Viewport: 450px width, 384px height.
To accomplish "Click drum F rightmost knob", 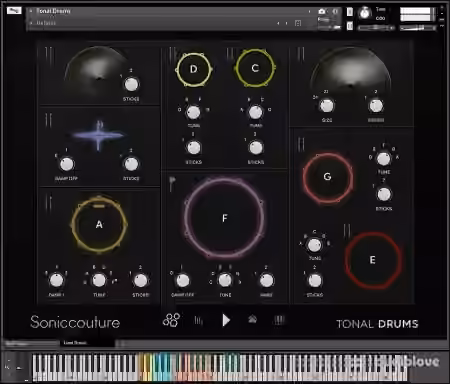I will click(267, 280).
